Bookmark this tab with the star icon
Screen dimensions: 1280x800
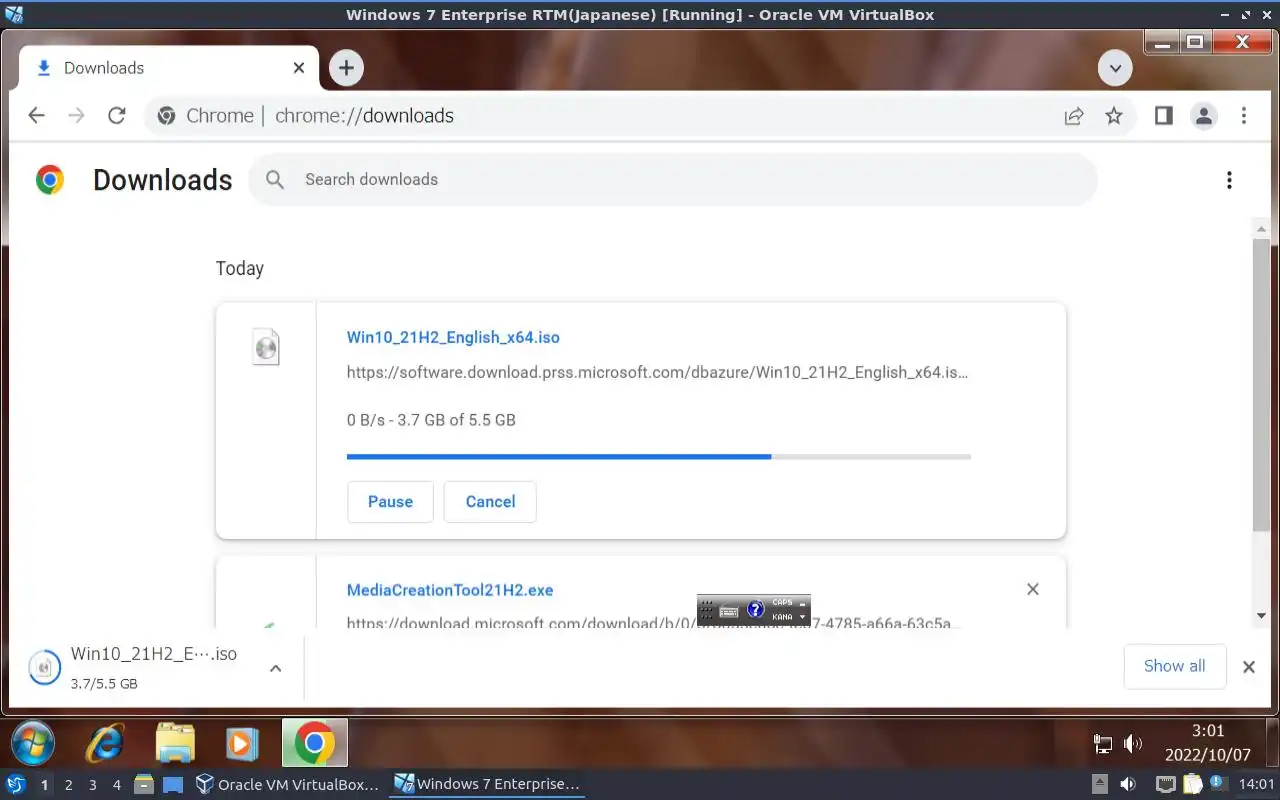tap(1114, 116)
